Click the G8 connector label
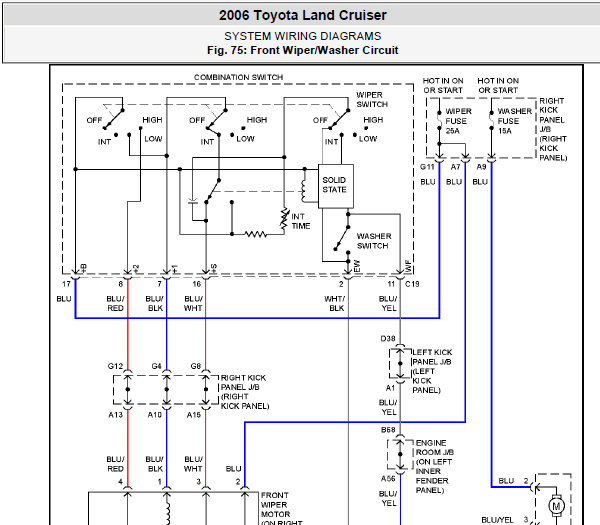 (x=196, y=366)
